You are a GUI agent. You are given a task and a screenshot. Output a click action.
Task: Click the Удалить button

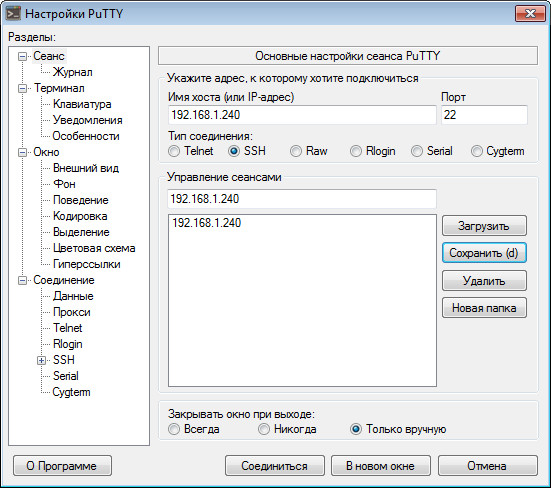[x=484, y=280]
